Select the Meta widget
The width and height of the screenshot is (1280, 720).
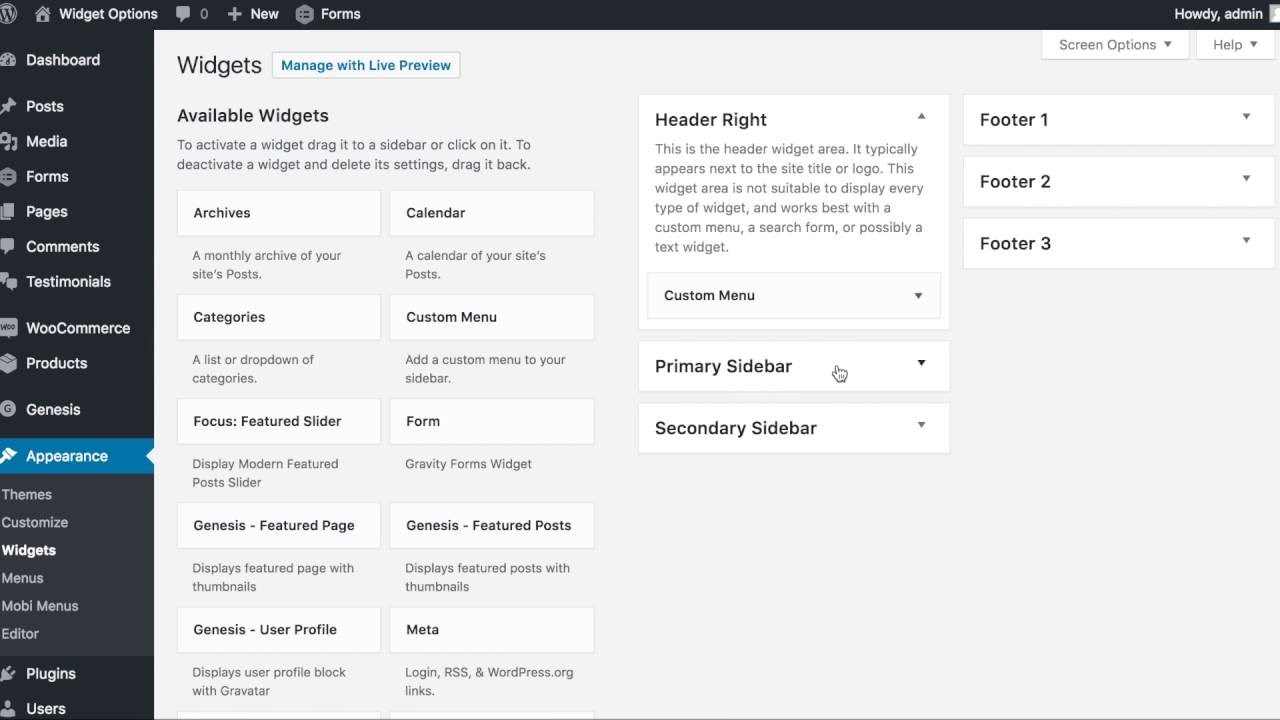(492, 629)
